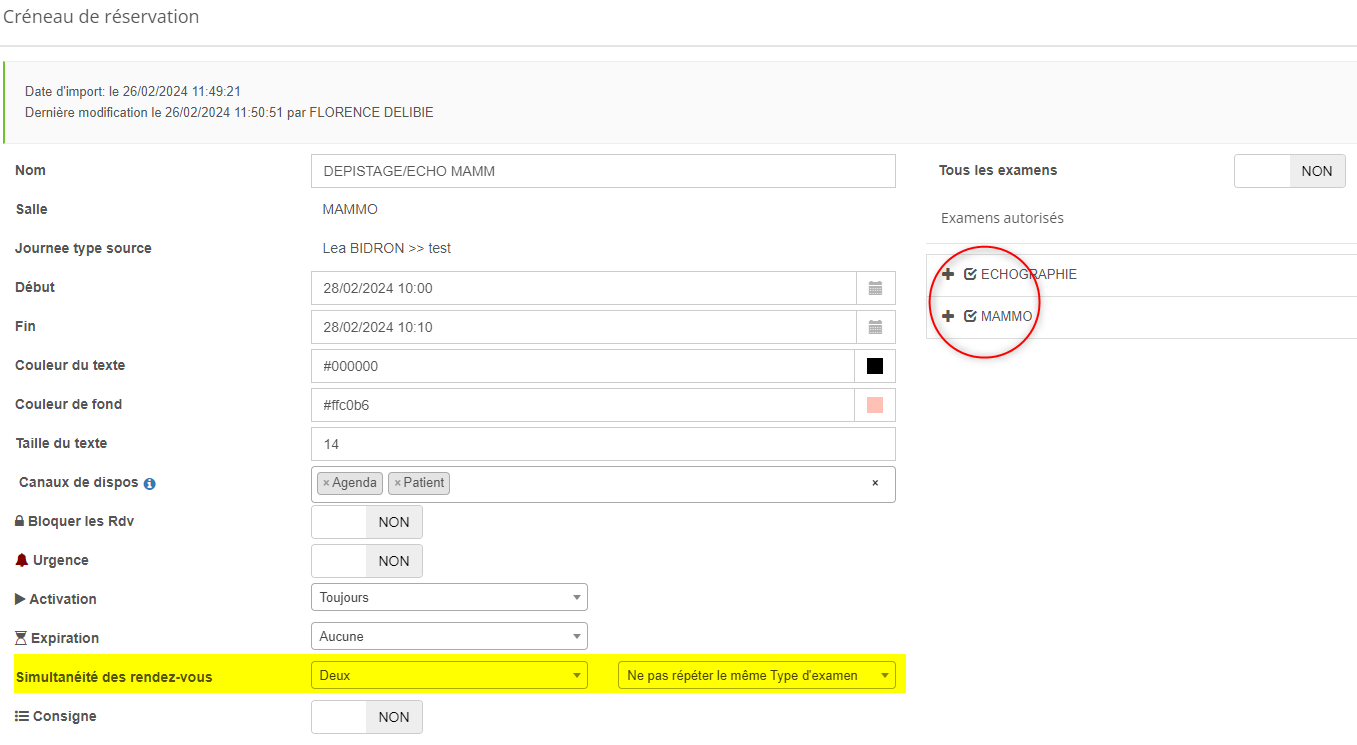
Task: Enable the Tous les examens switch
Action: (1289, 171)
